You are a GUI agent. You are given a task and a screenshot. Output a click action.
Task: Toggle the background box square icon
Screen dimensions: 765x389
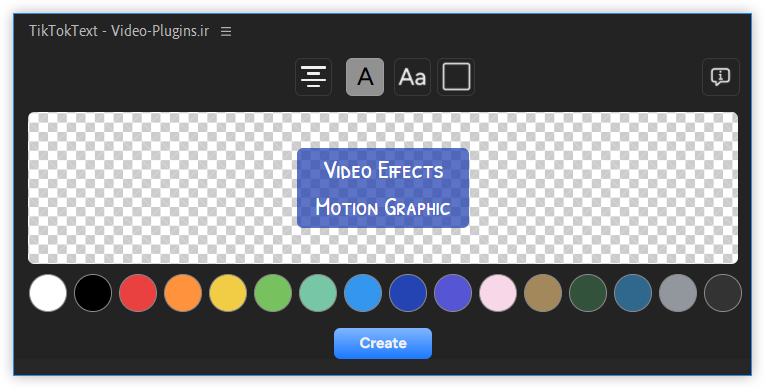click(456, 77)
